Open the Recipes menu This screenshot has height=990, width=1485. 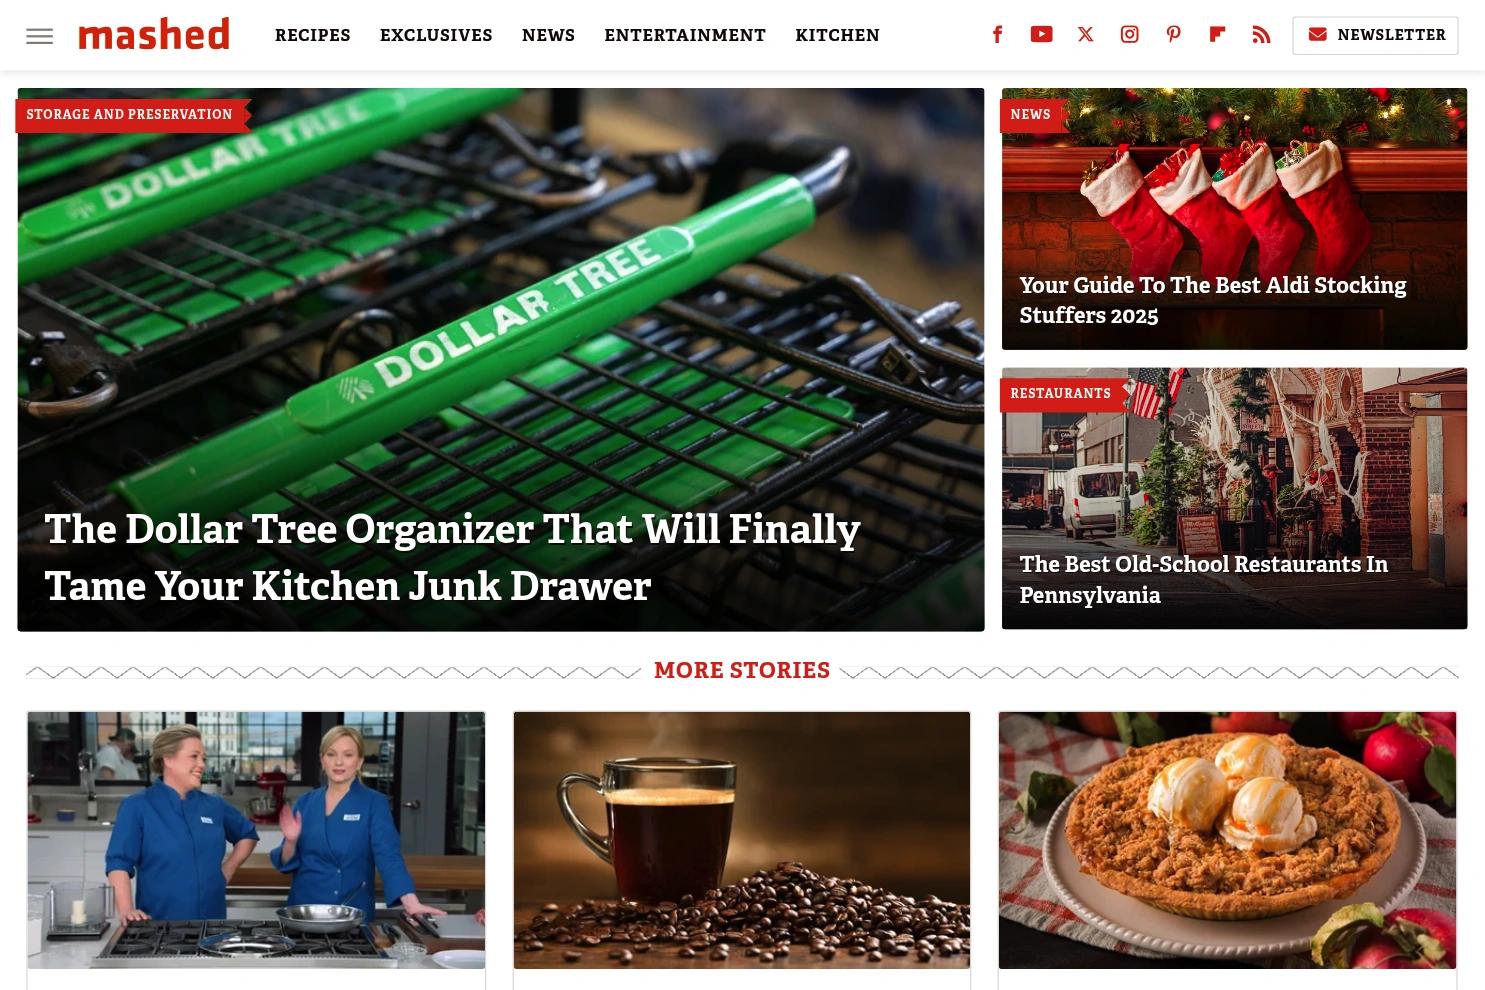(x=313, y=35)
